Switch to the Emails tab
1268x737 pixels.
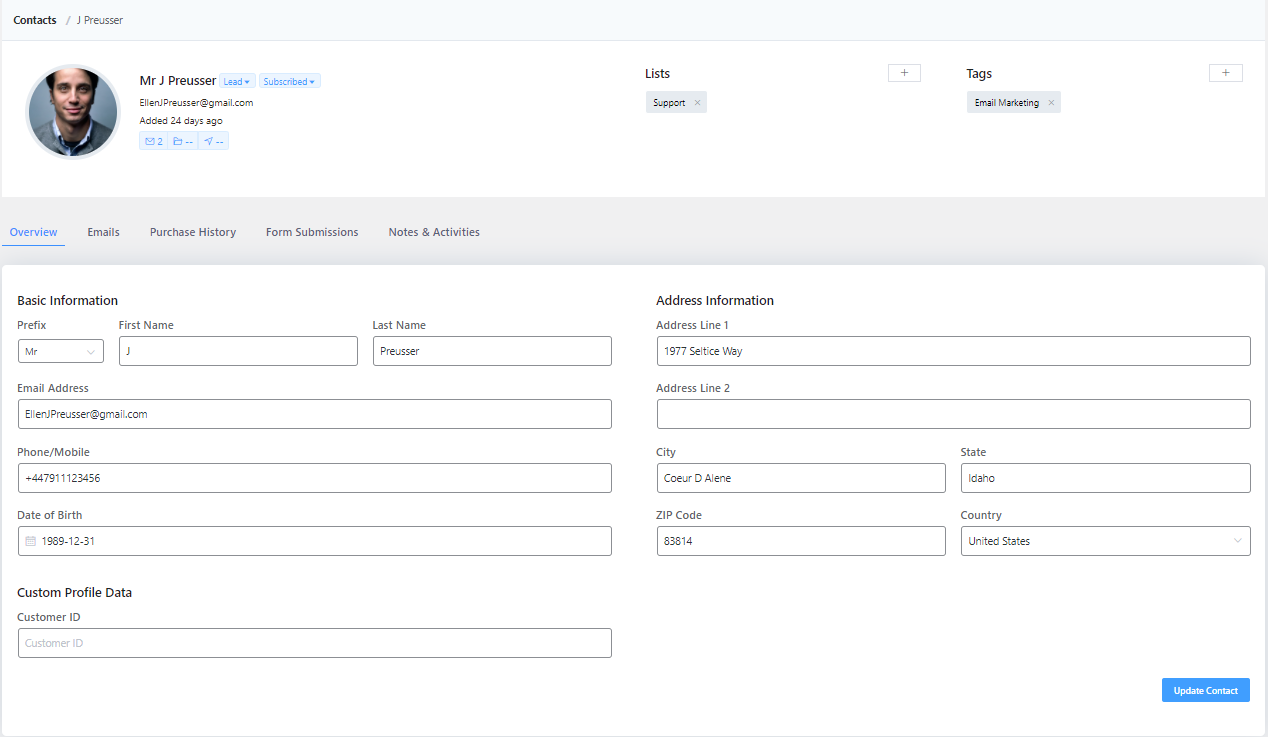(103, 231)
